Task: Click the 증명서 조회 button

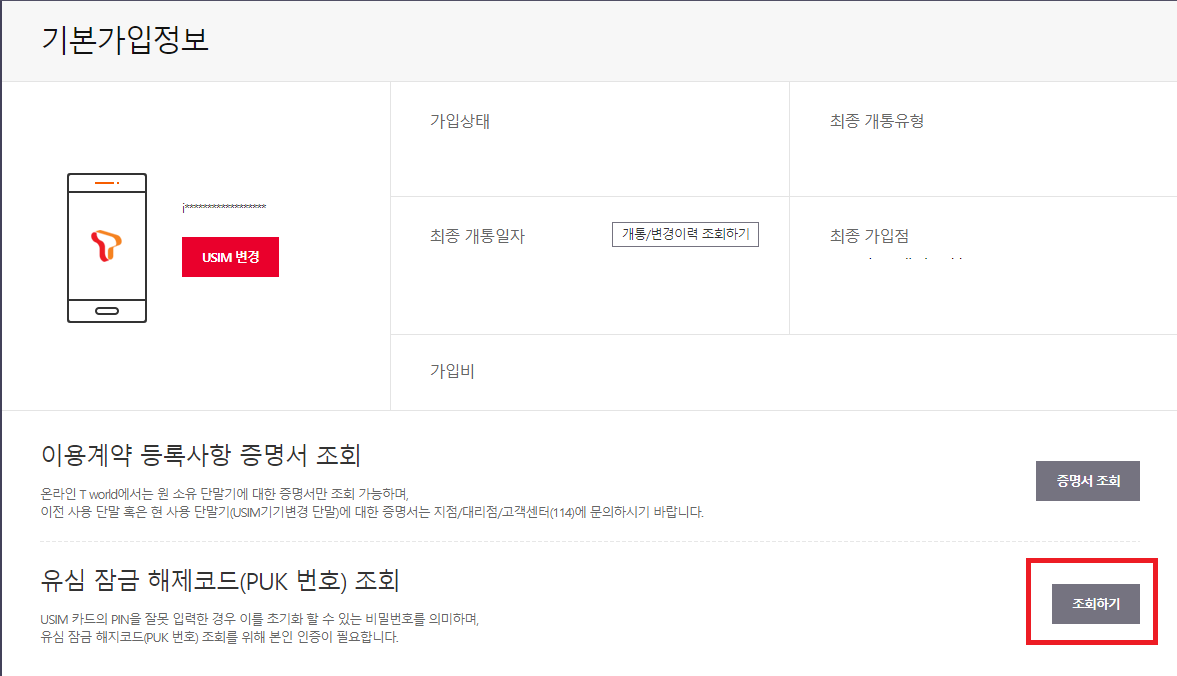Action: (1087, 481)
